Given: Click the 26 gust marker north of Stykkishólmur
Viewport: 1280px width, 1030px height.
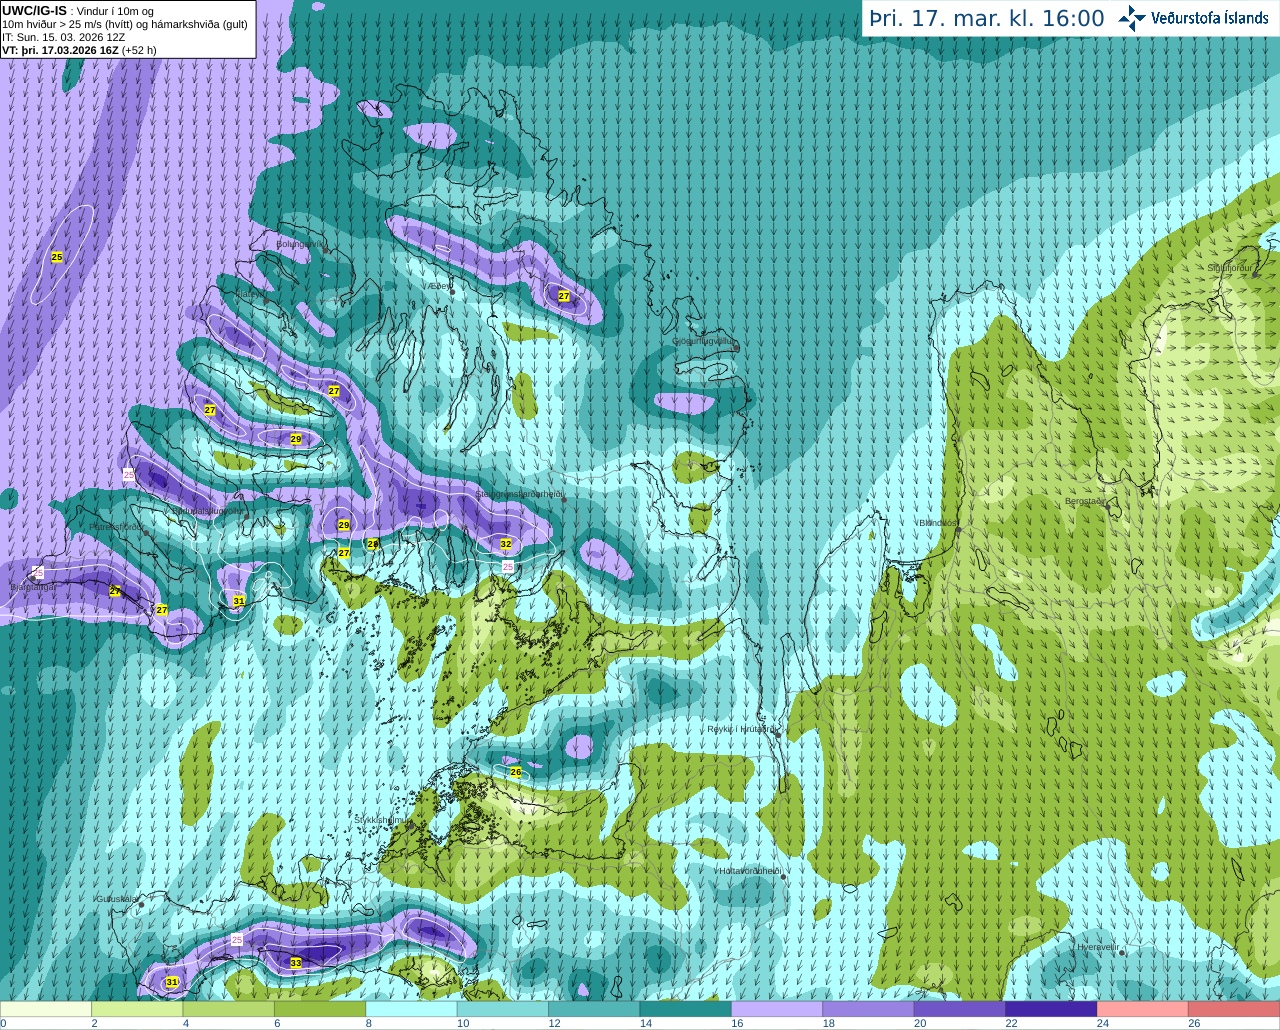Looking at the screenshot, I should coord(516,772).
